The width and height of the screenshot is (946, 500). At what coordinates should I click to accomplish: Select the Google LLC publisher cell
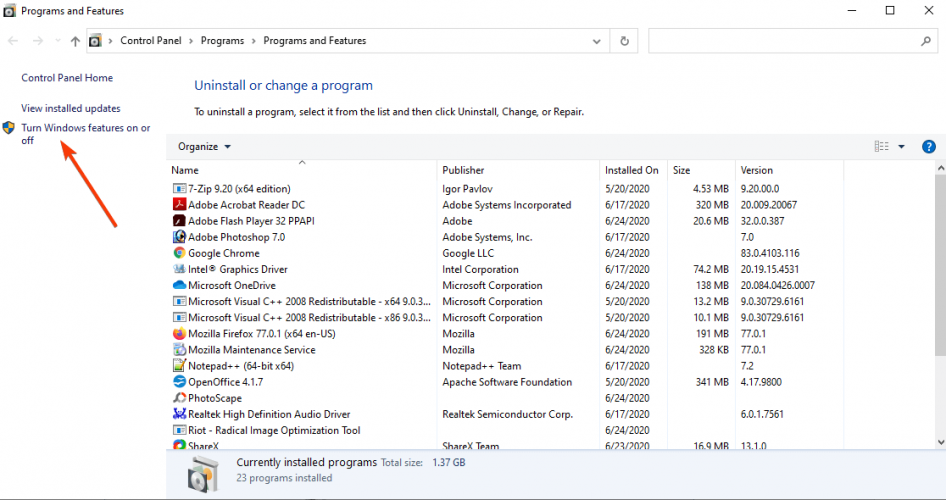coord(468,253)
